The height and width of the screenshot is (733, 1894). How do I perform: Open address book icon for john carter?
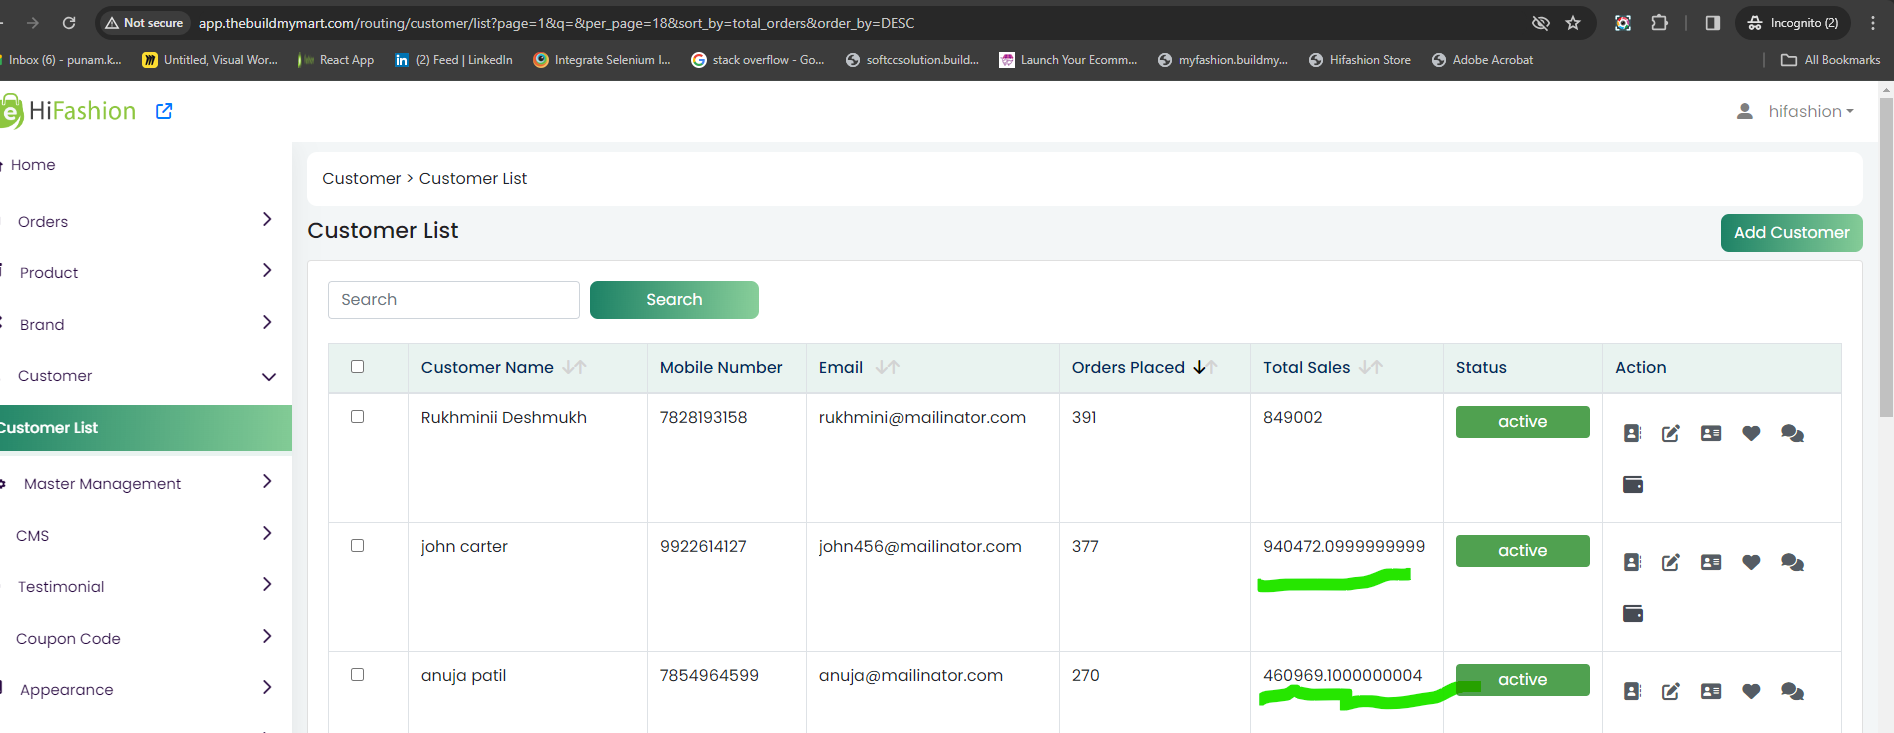click(x=1632, y=562)
